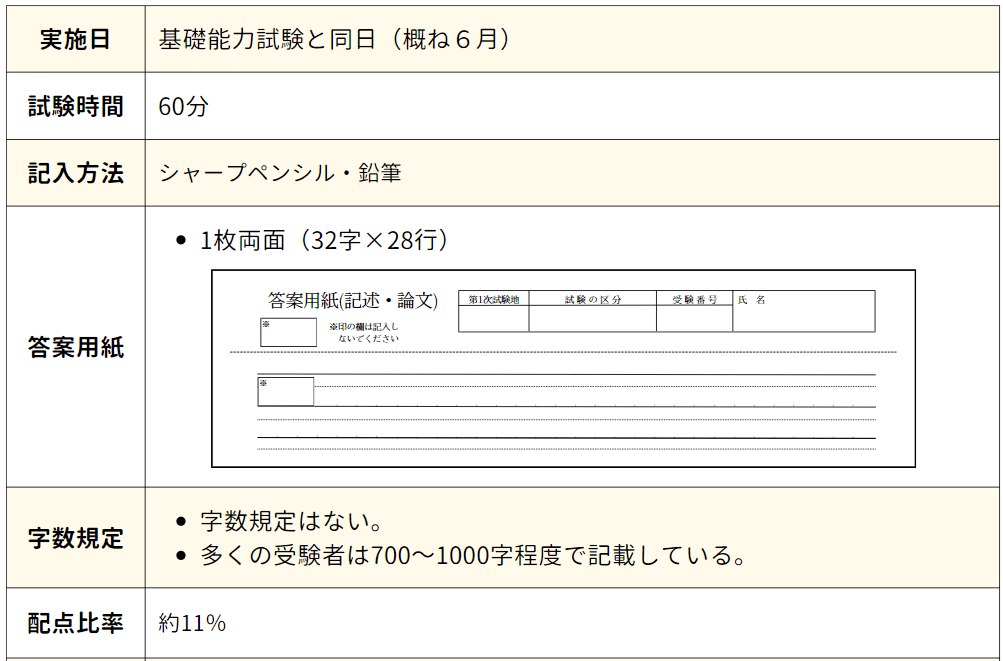
Task: Click the ※ box beside the ※印の欄 note
Action: click(288, 332)
